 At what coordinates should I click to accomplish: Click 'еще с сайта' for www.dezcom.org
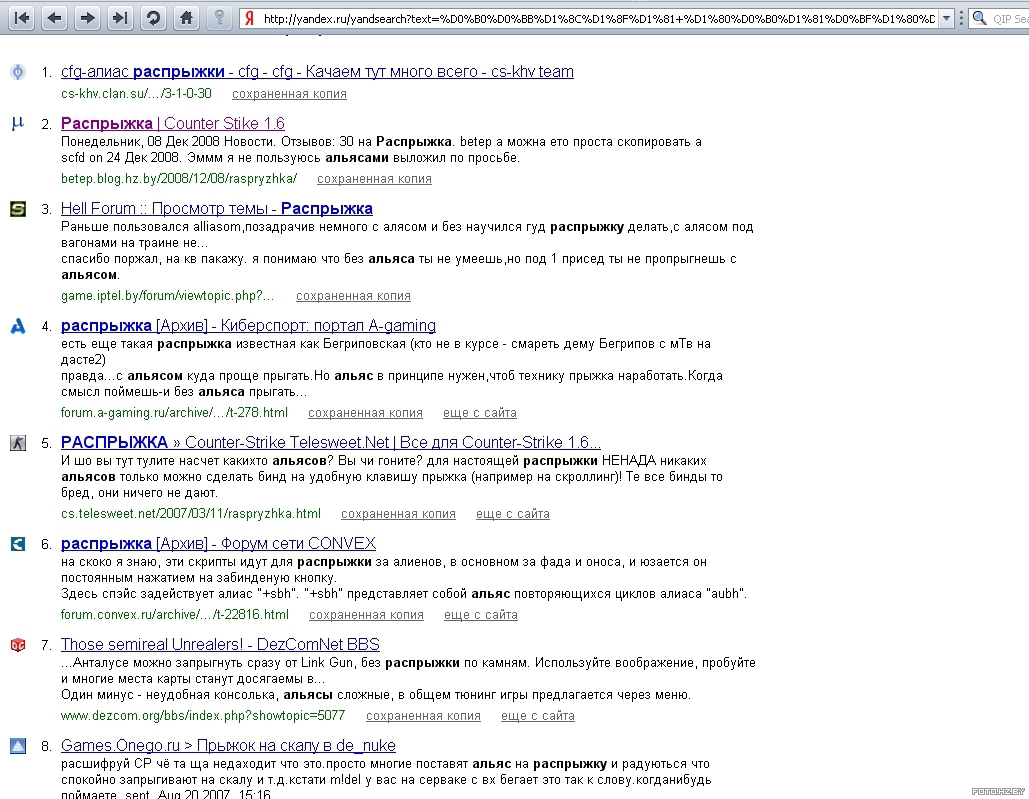537,716
